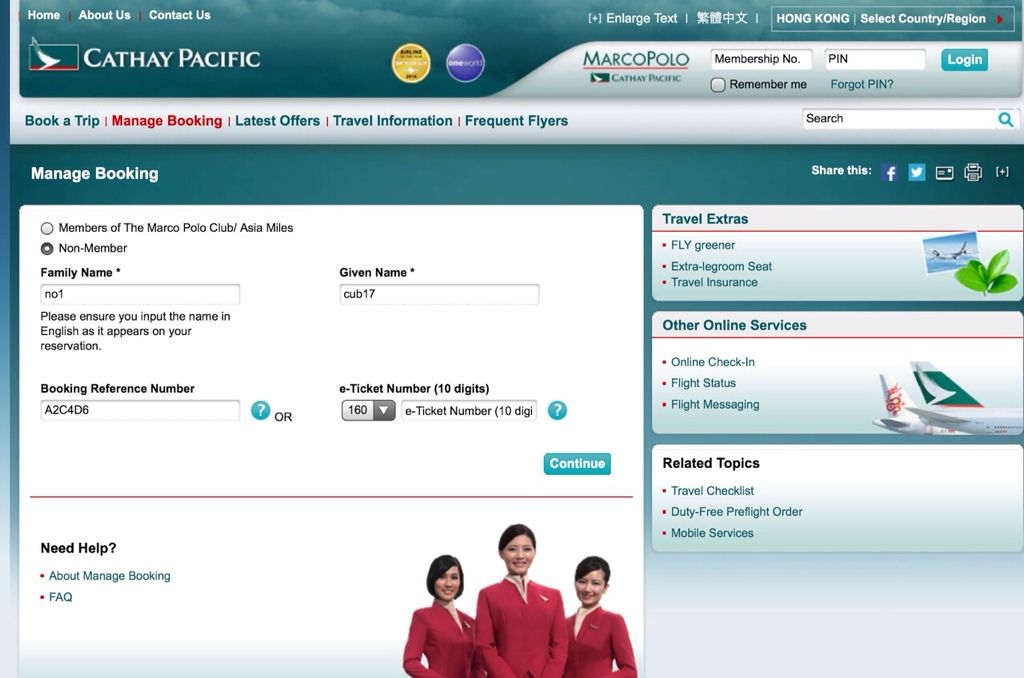Screen dimensions: 1024x678
Task: Click the red arrow beside Select Country/Region
Action: click(1000, 19)
